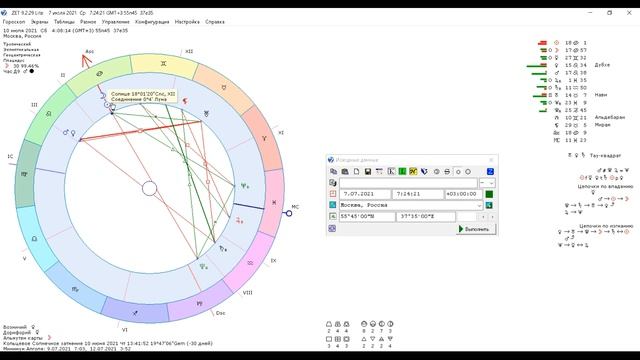Open the Разное menu
This screenshot has height=360, width=640.
tap(88, 22)
